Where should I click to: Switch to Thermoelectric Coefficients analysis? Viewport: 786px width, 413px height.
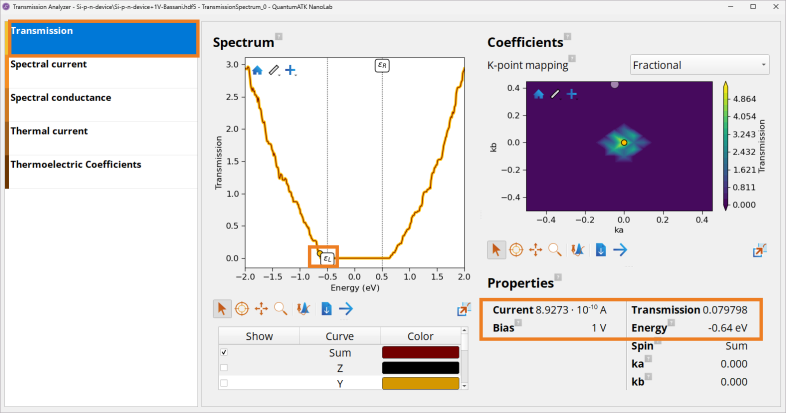click(x=103, y=172)
